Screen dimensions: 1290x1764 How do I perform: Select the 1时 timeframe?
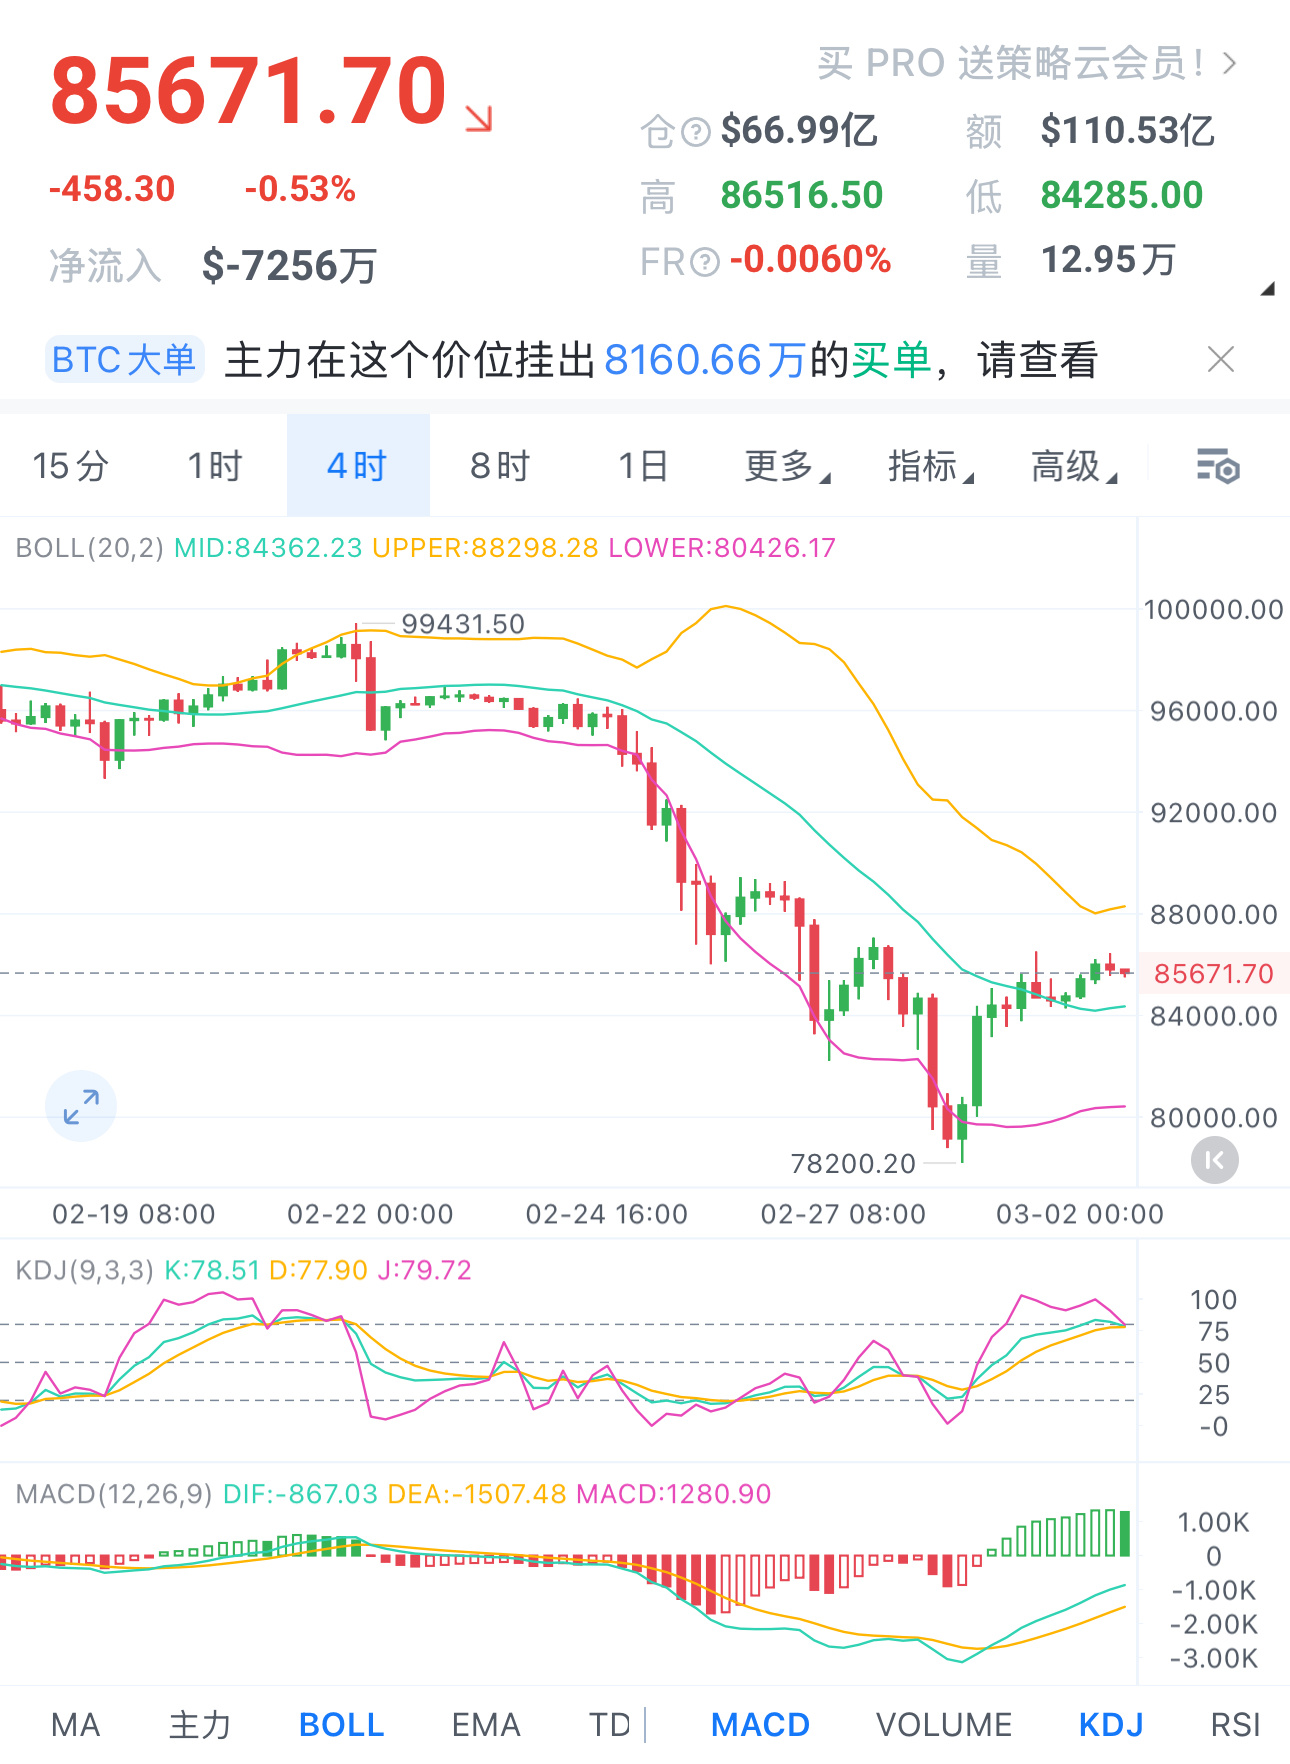click(215, 466)
